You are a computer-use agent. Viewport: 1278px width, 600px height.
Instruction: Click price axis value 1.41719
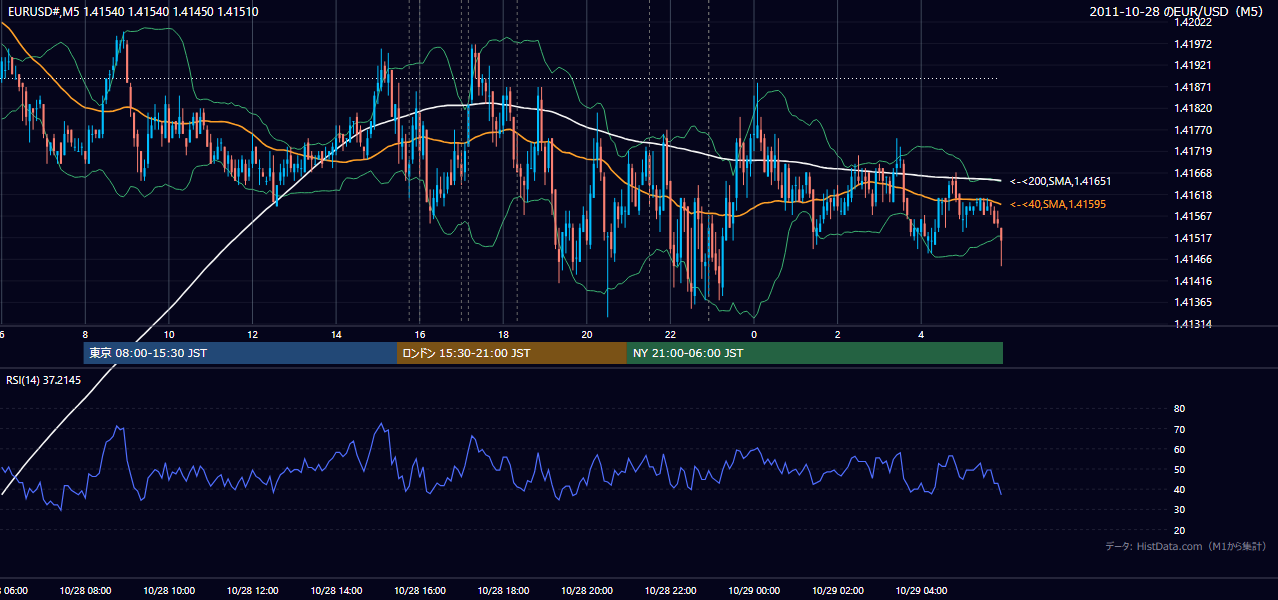[1194, 151]
